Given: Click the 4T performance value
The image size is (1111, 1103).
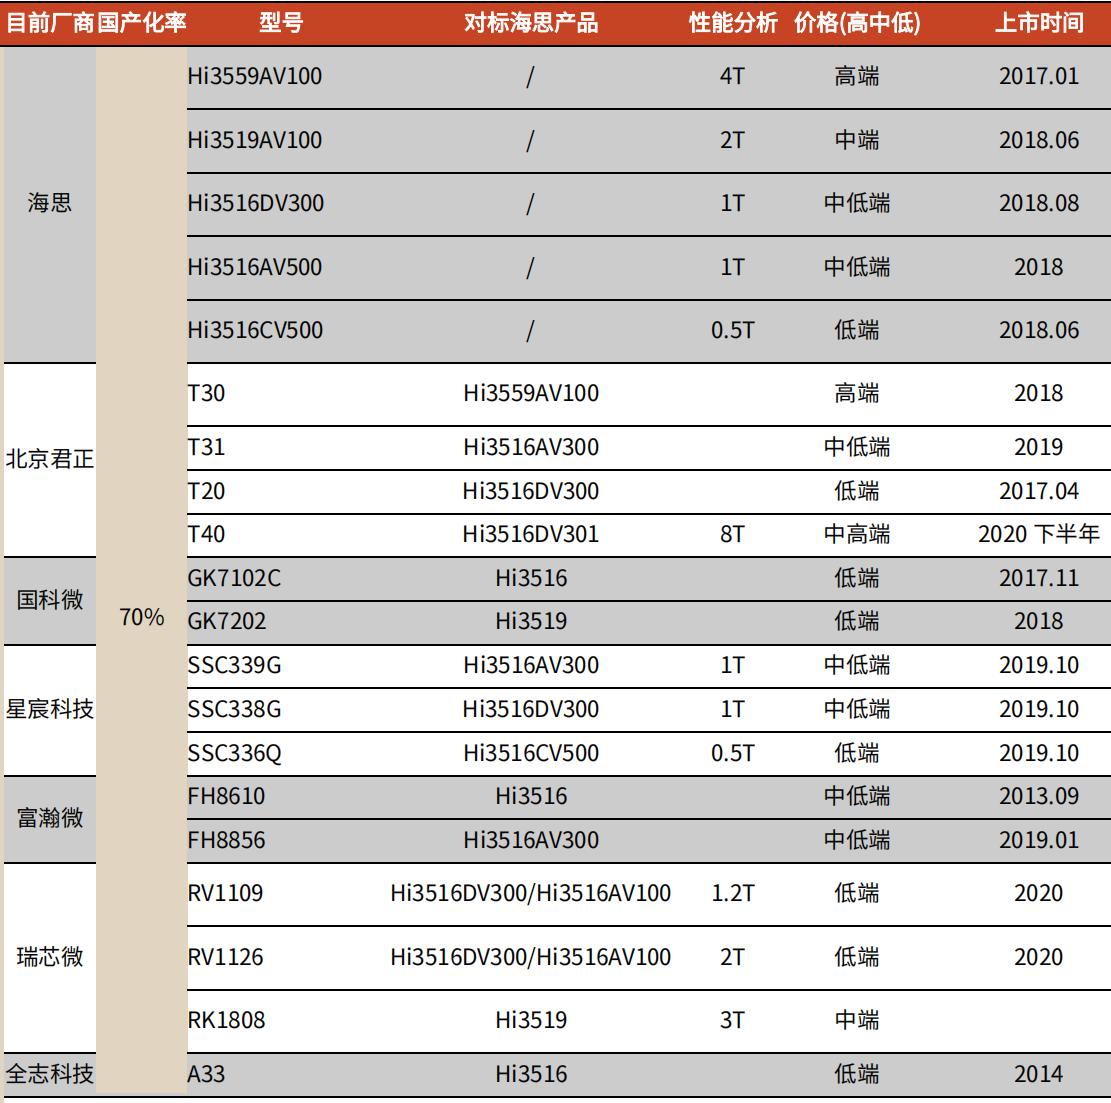Looking at the screenshot, I should coord(733,76).
